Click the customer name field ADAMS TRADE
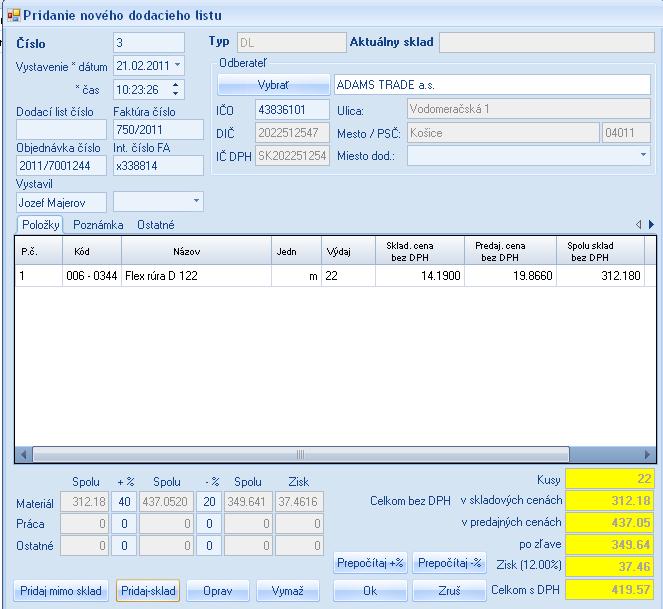Screen dimensions: 663x609 [492, 85]
